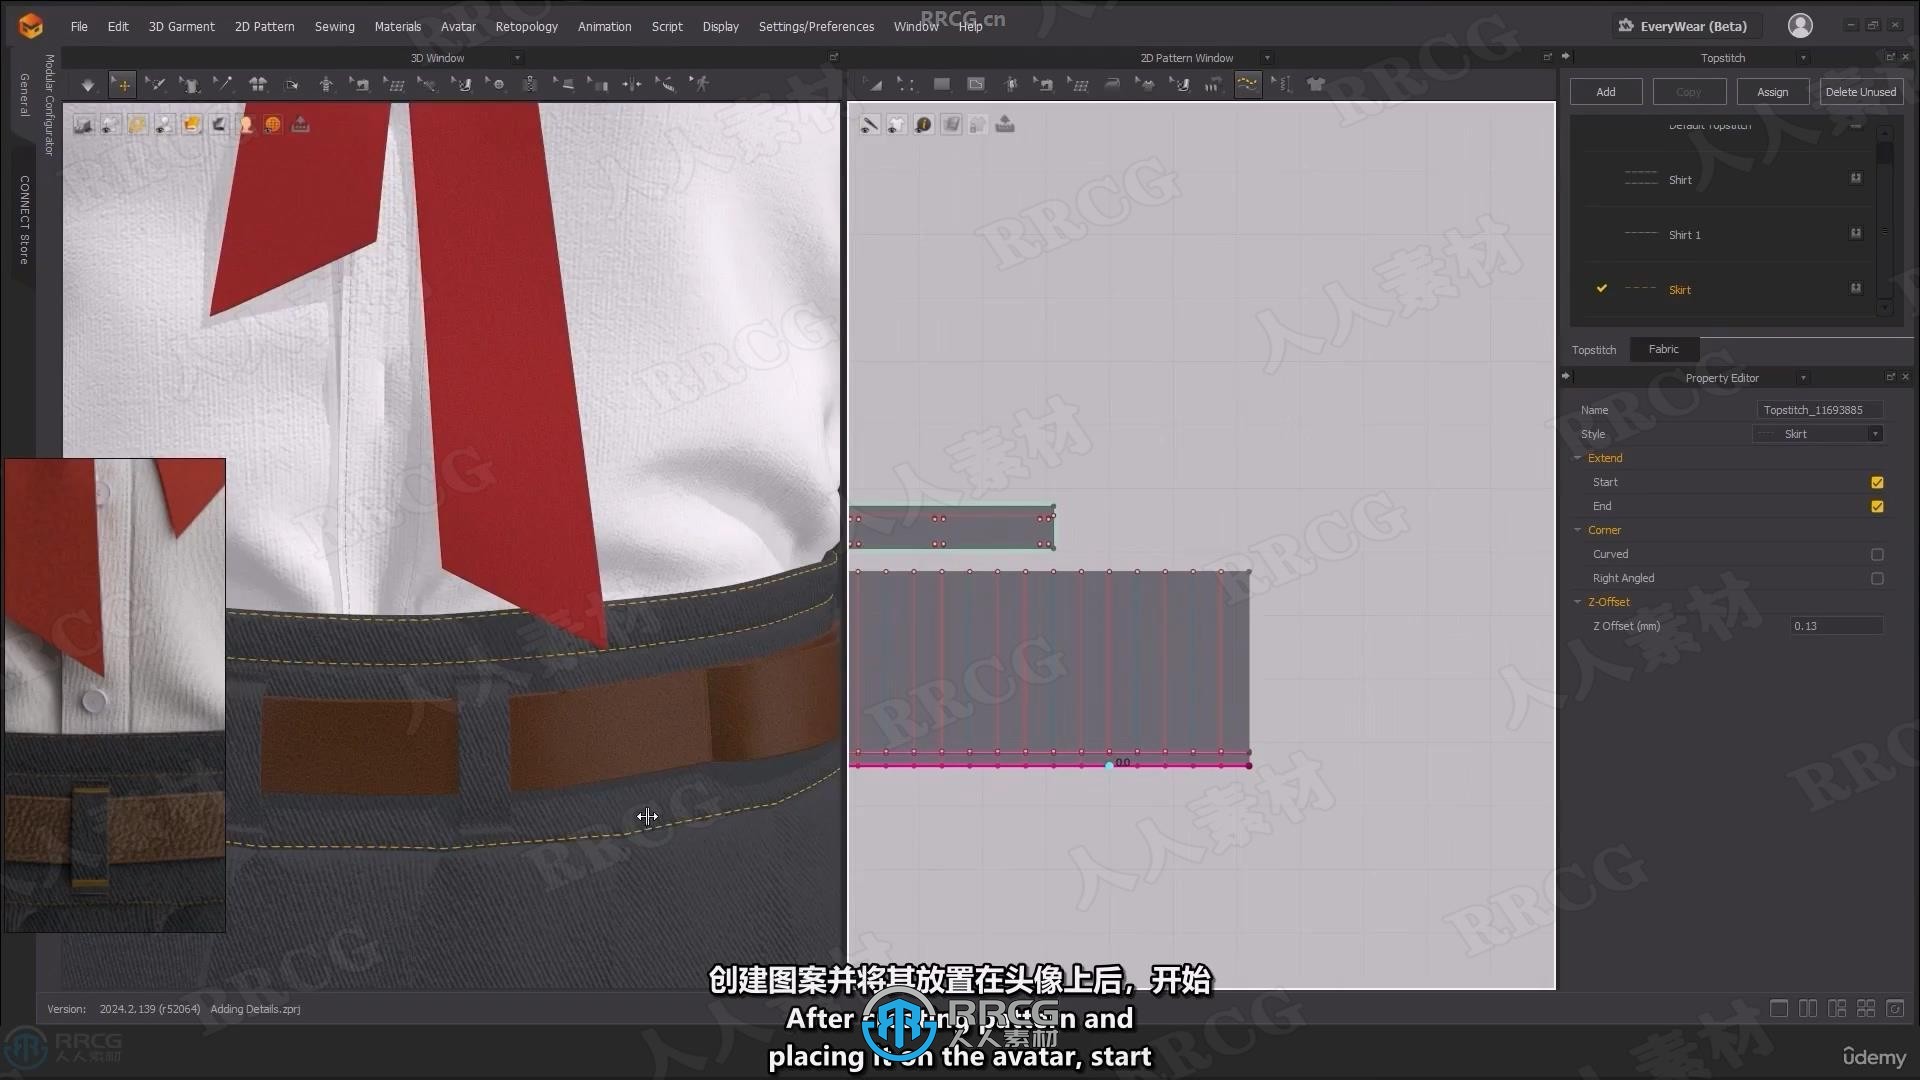Click the Name field Topstitch_11693885
The image size is (1920, 1080).
pos(1819,410)
